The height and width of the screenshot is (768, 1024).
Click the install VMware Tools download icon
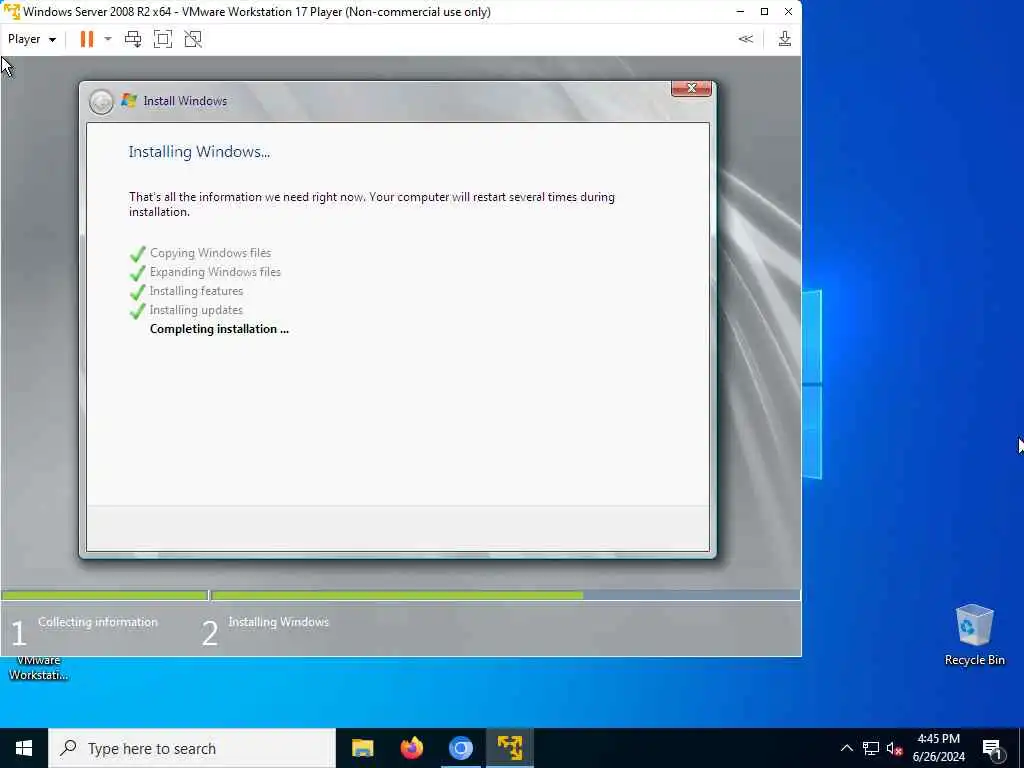tap(784, 39)
